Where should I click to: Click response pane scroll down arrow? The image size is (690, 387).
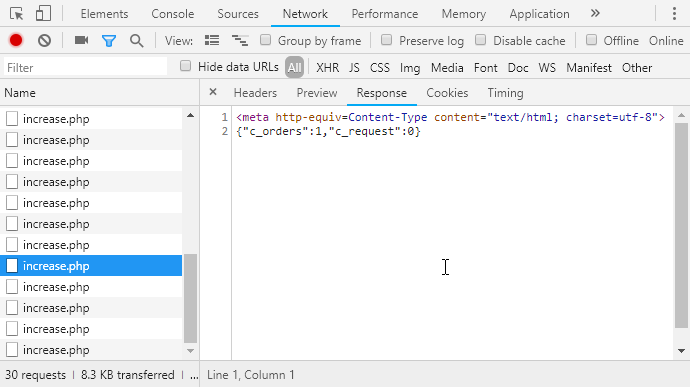(x=681, y=351)
